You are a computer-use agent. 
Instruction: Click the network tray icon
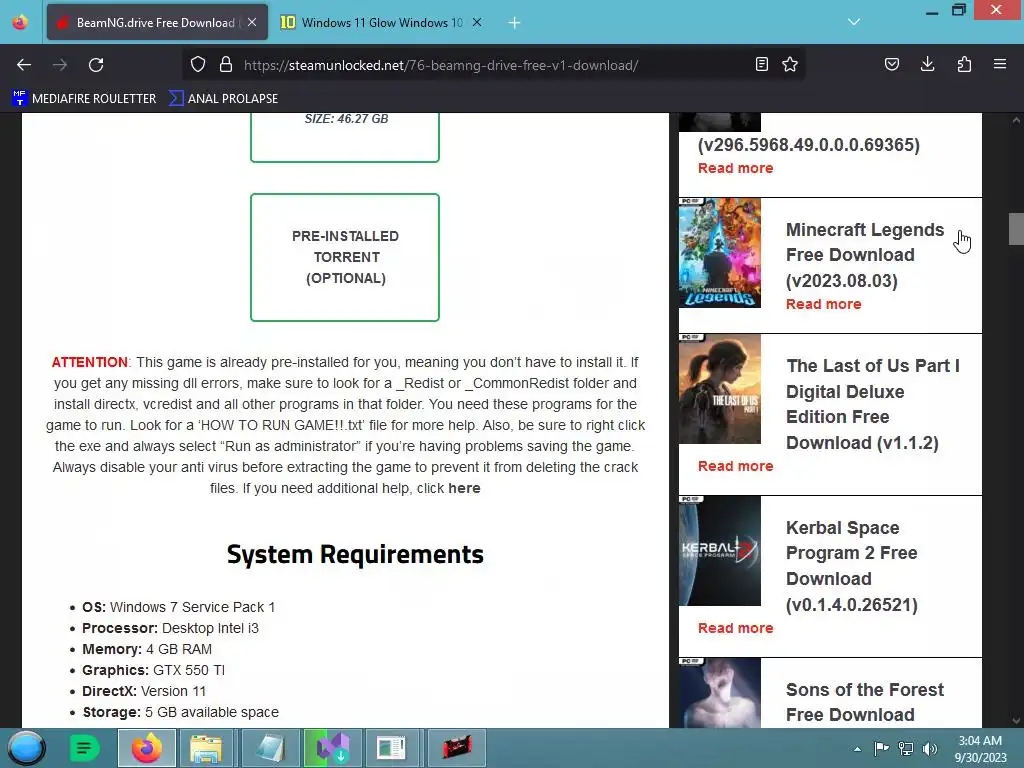coord(906,748)
